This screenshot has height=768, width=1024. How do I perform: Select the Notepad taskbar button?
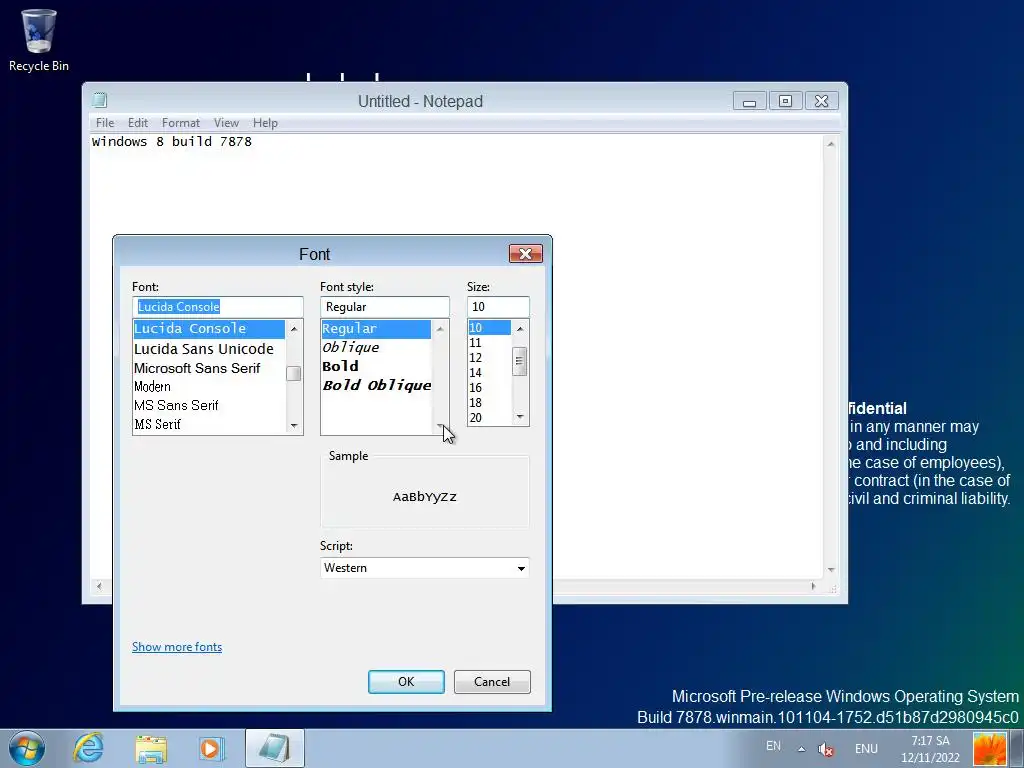275,748
